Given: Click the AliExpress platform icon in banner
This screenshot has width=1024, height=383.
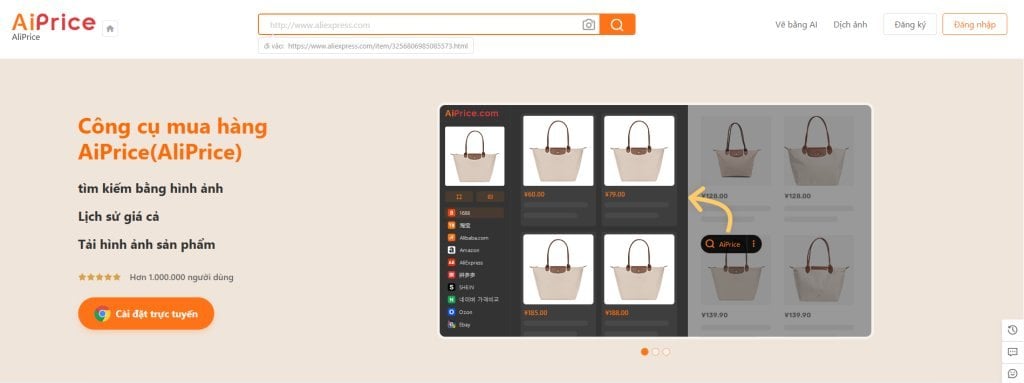Looking at the screenshot, I should [451, 262].
